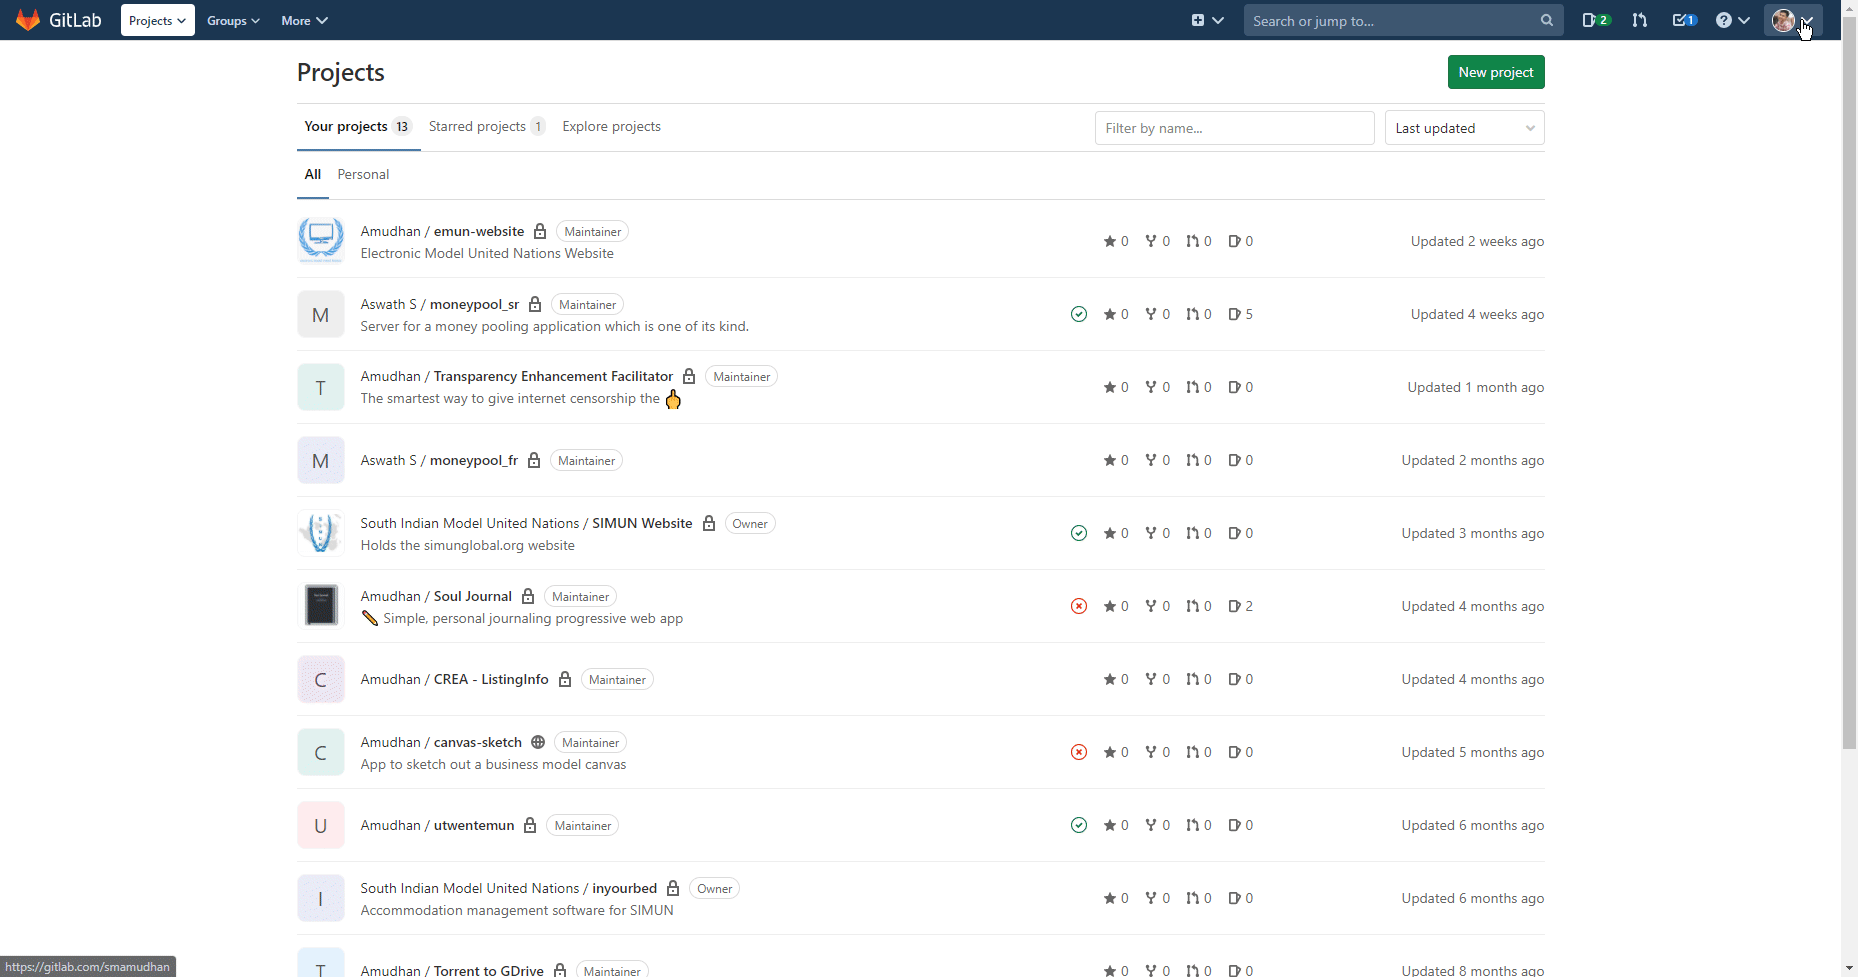The image size is (1858, 977).
Task: Open the help question mark icon
Action: pos(1725,20)
